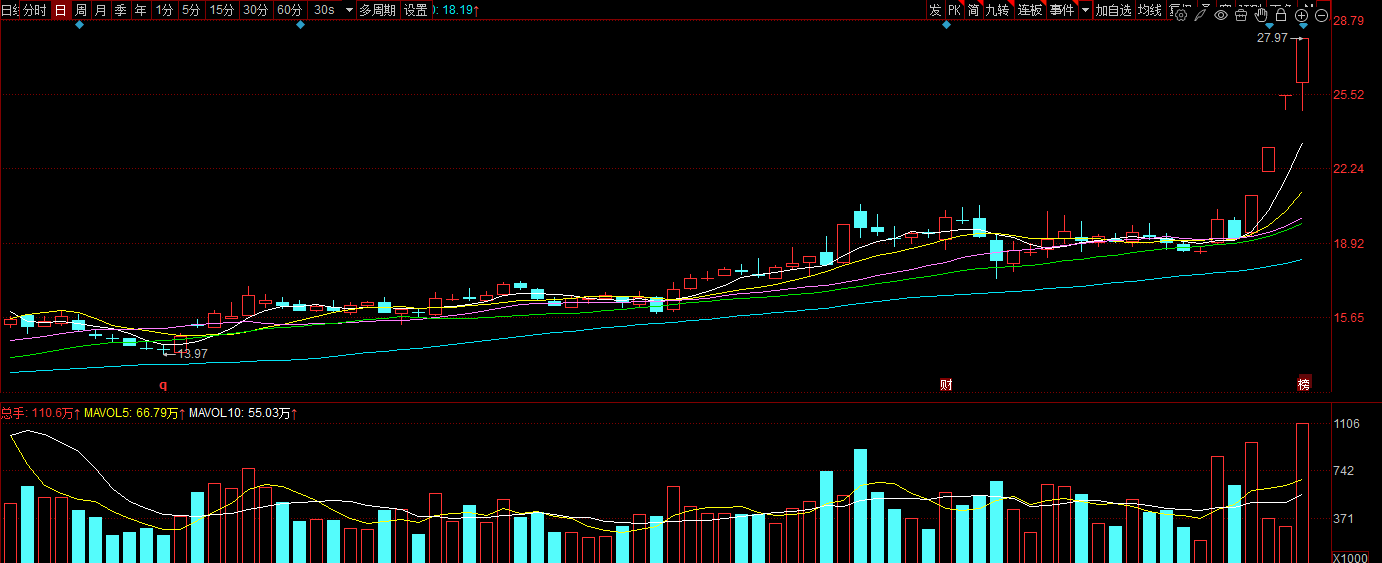This screenshot has width=1382, height=563.
Task: Expand the dropdown arrow next to 事件
Action: click(x=1085, y=10)
